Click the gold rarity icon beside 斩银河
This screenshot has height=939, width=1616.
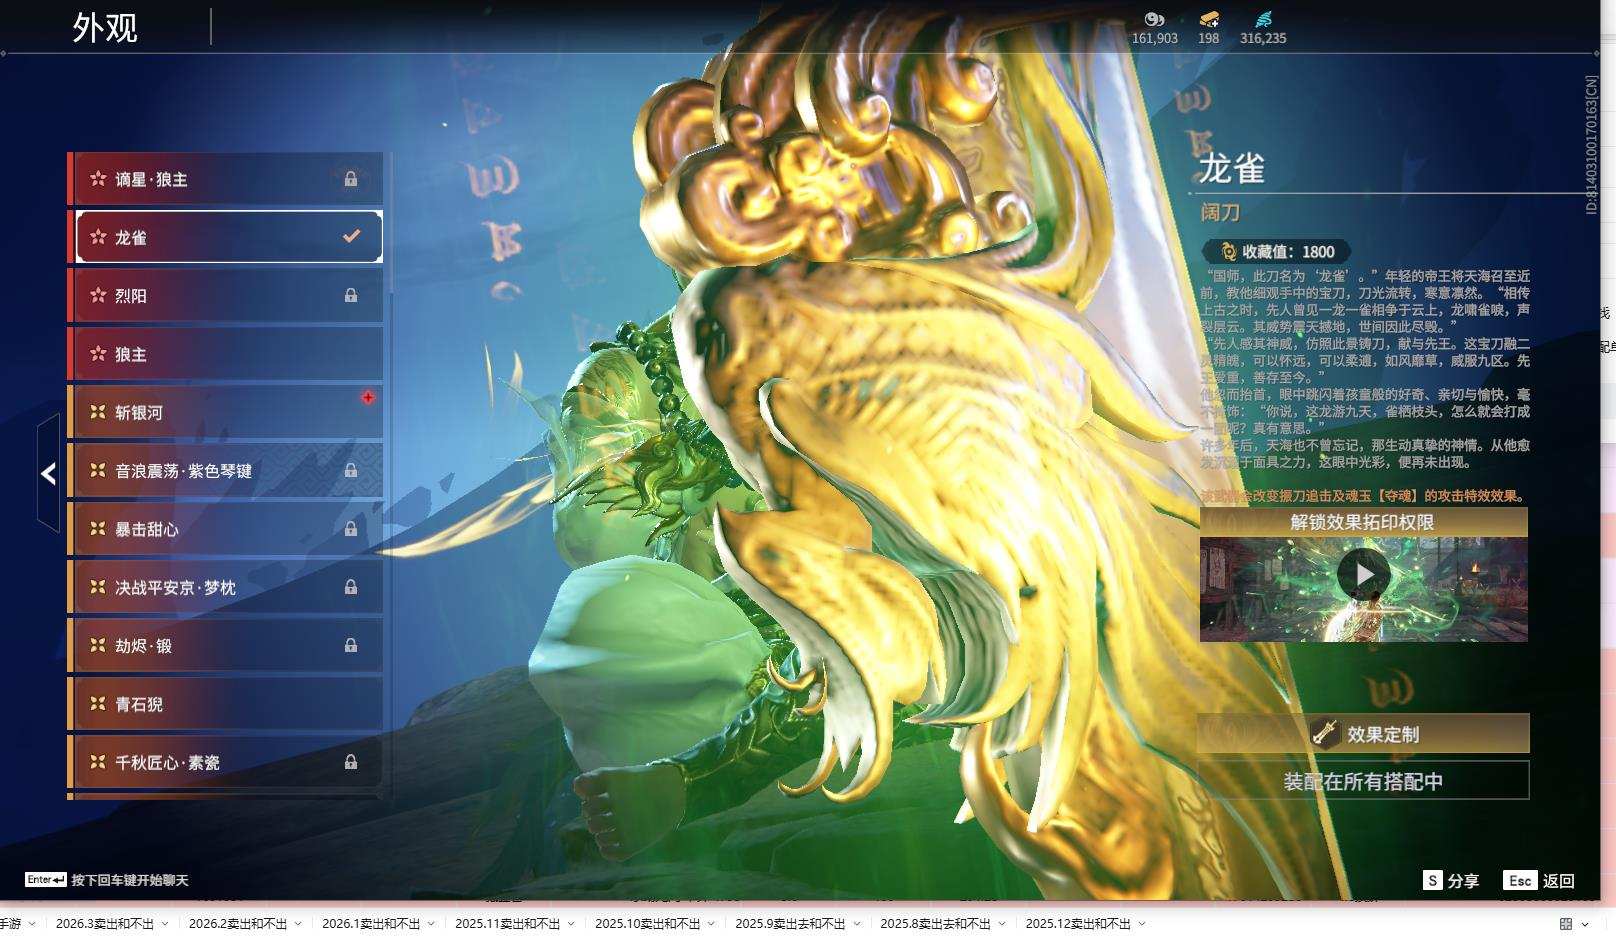click(x=98, y=412)
